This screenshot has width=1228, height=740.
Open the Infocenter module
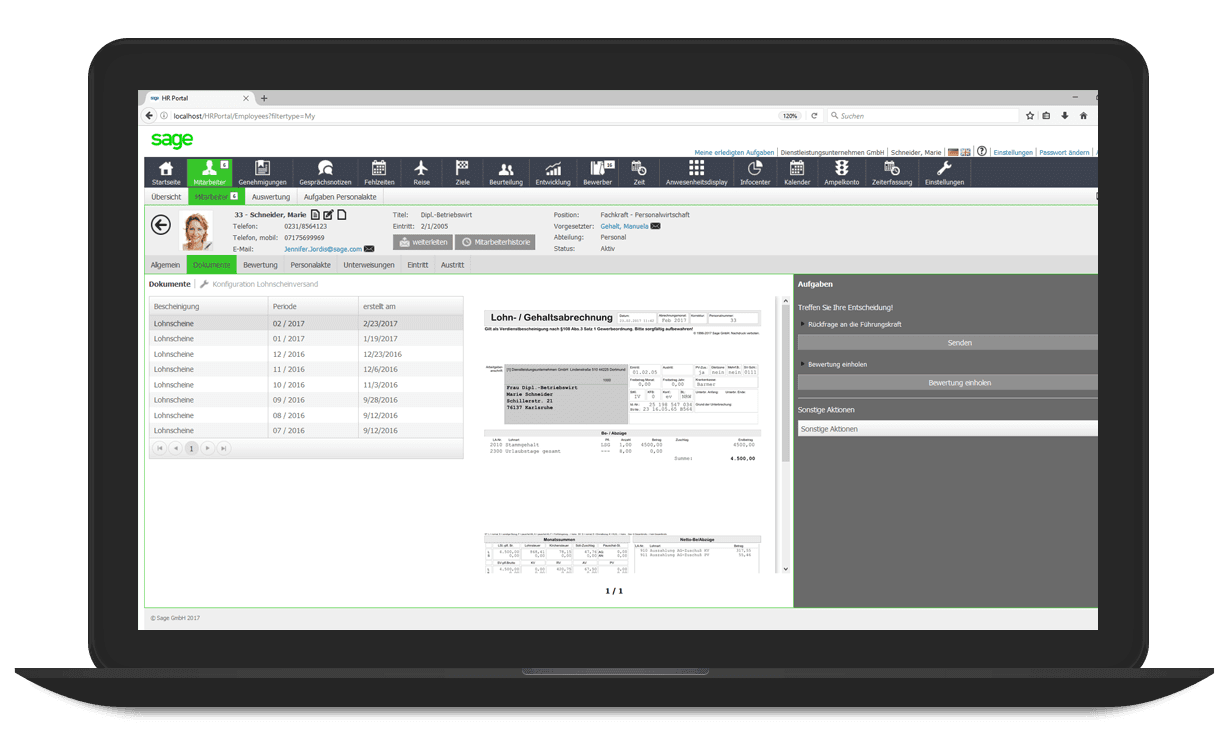point(754,172)
